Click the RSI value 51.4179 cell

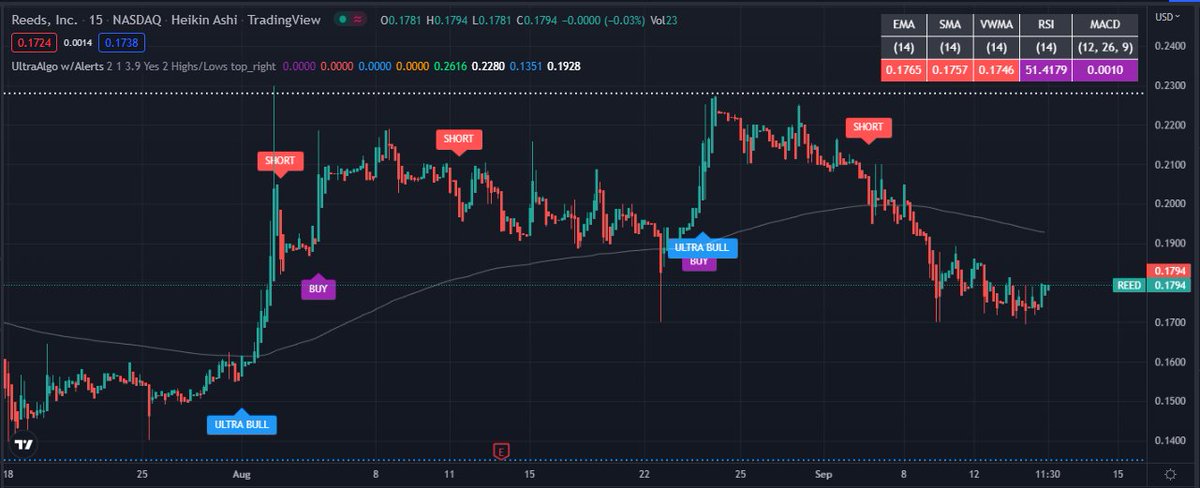tap(1045, 70)
